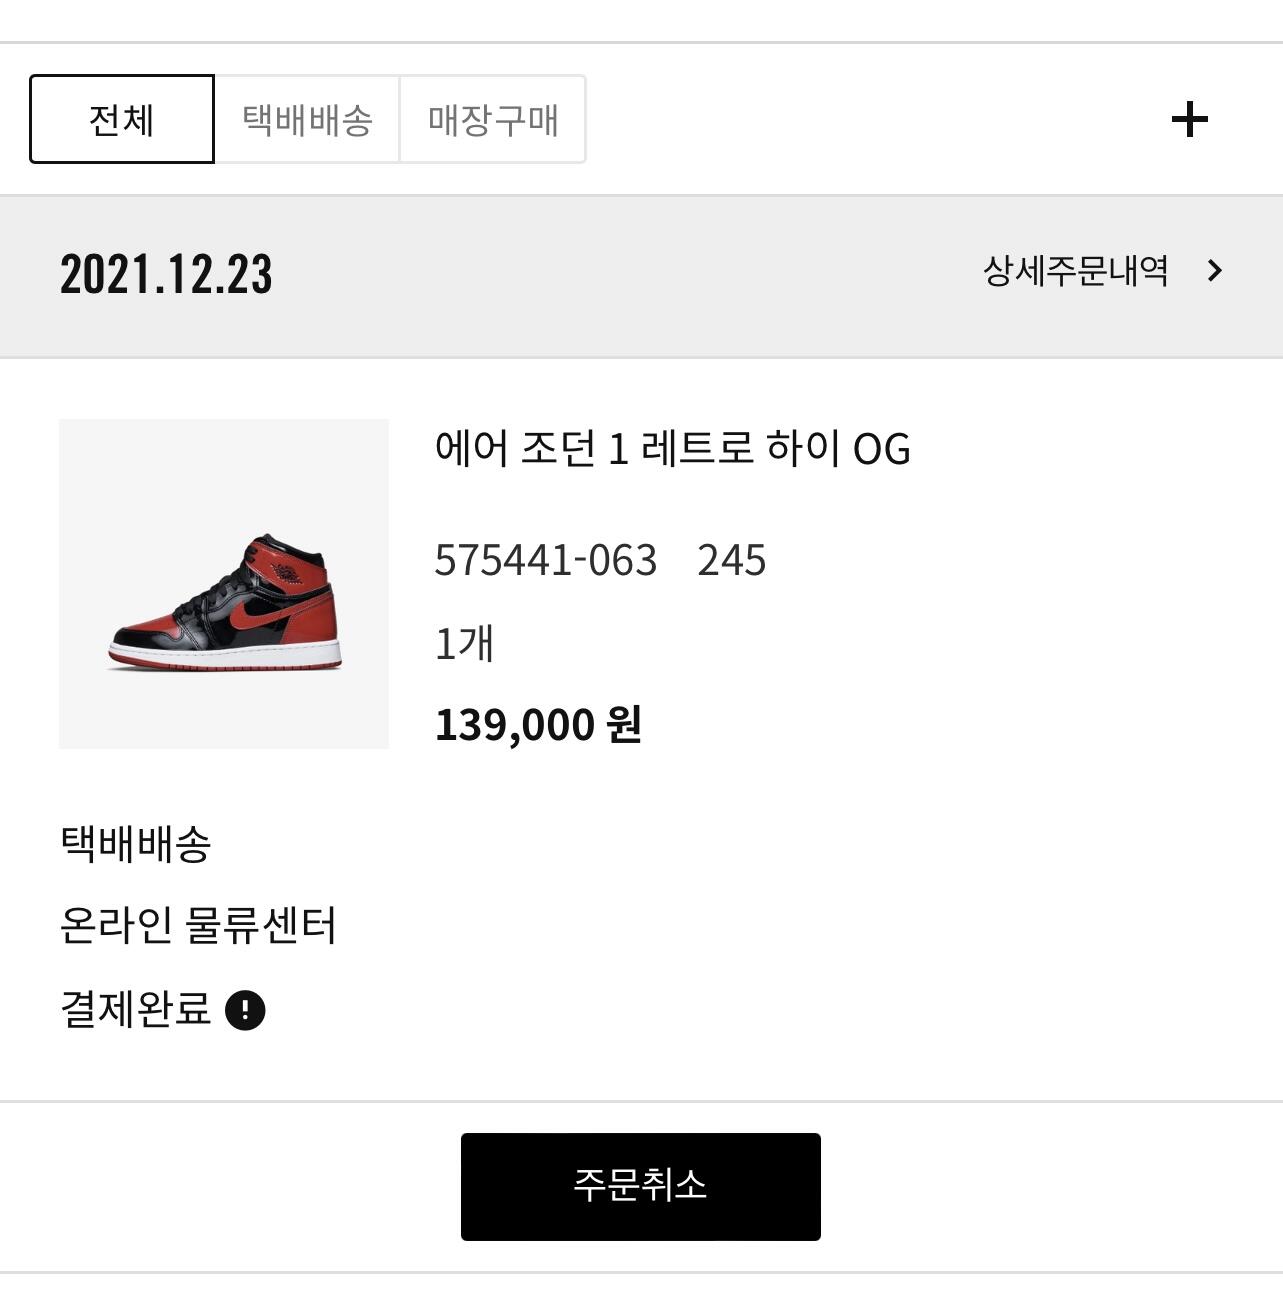Select the 전체 tab
The height and width of the screenshot is (1310, 1283).
pos(122,119)
